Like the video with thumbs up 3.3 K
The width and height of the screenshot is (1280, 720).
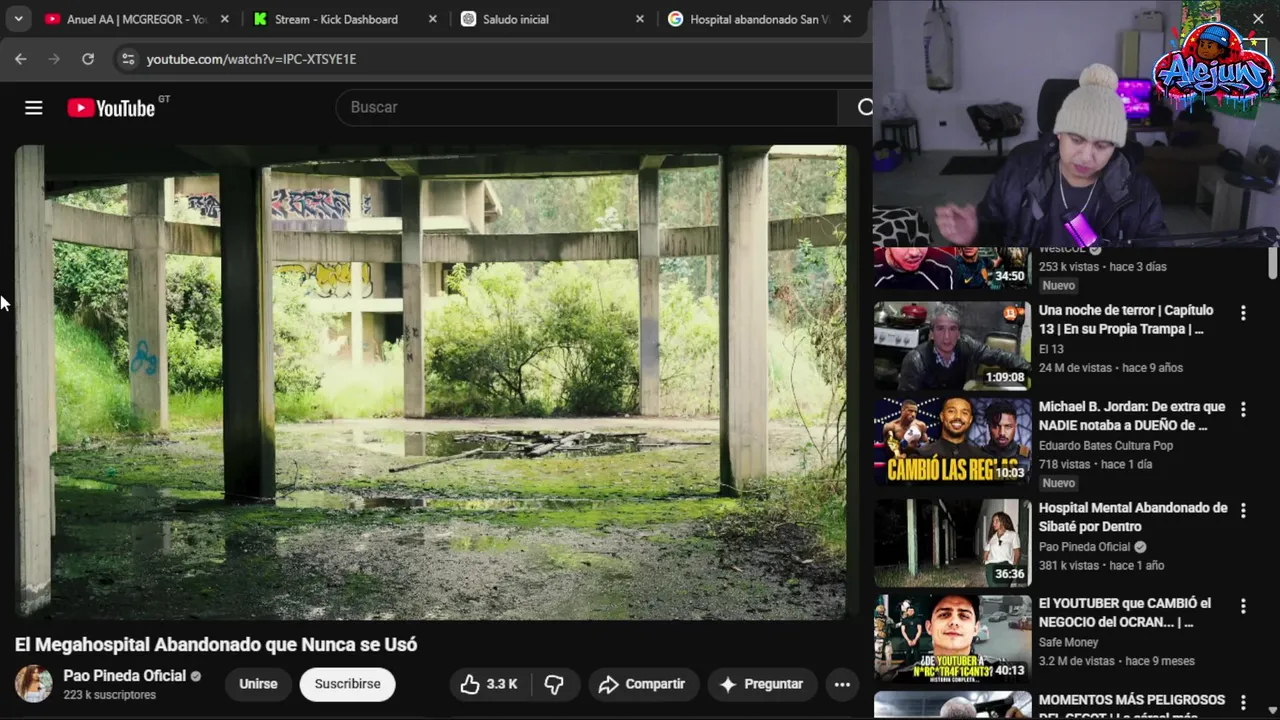[x=489, y=684]
